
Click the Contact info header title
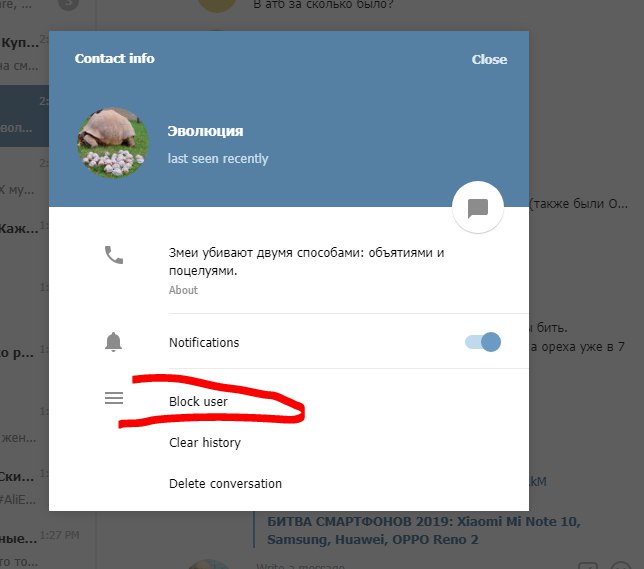pyautogui.click(x=115, y=58)
